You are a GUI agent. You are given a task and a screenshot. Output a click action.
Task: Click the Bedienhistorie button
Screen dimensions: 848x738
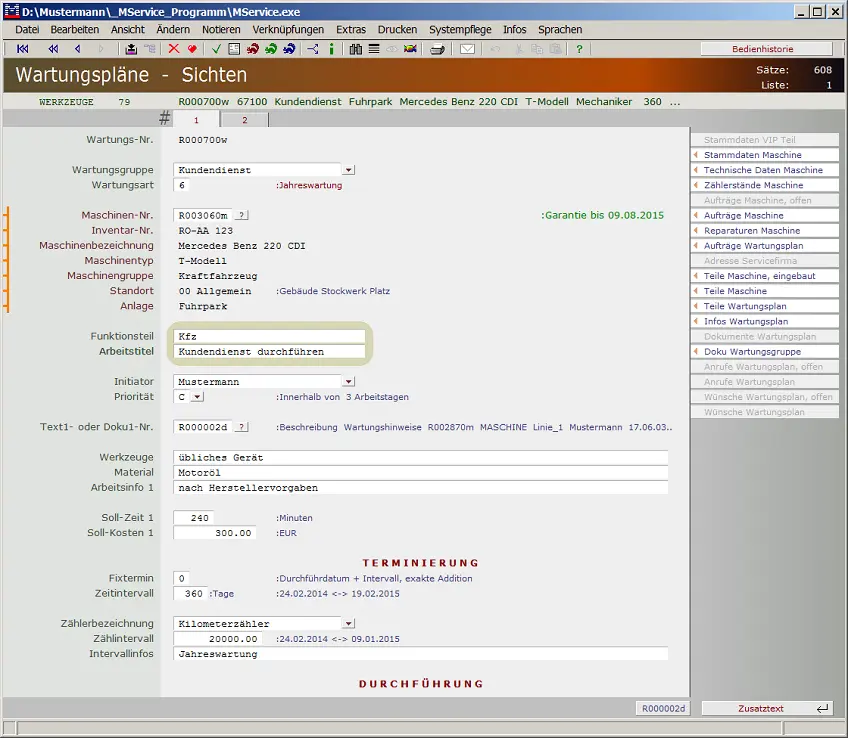pos(766,49)
